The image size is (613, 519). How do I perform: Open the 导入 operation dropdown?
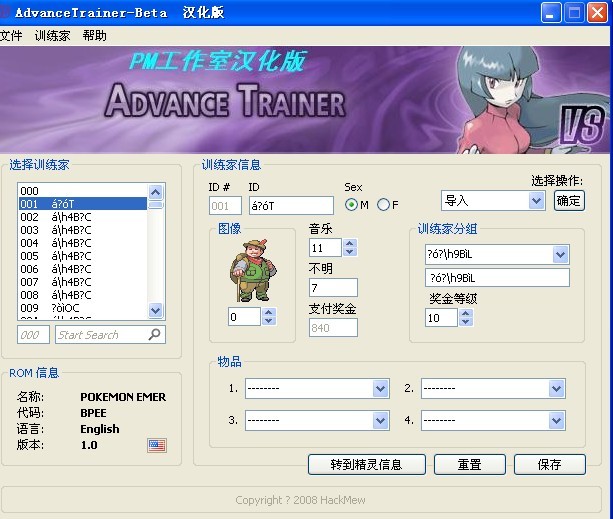pyautogui.click(x=537, y=201)
